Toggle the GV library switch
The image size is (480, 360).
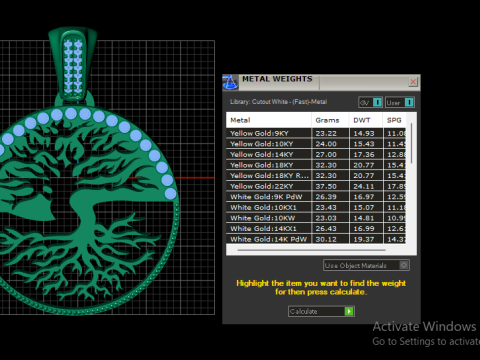click(x=370, y=102)
